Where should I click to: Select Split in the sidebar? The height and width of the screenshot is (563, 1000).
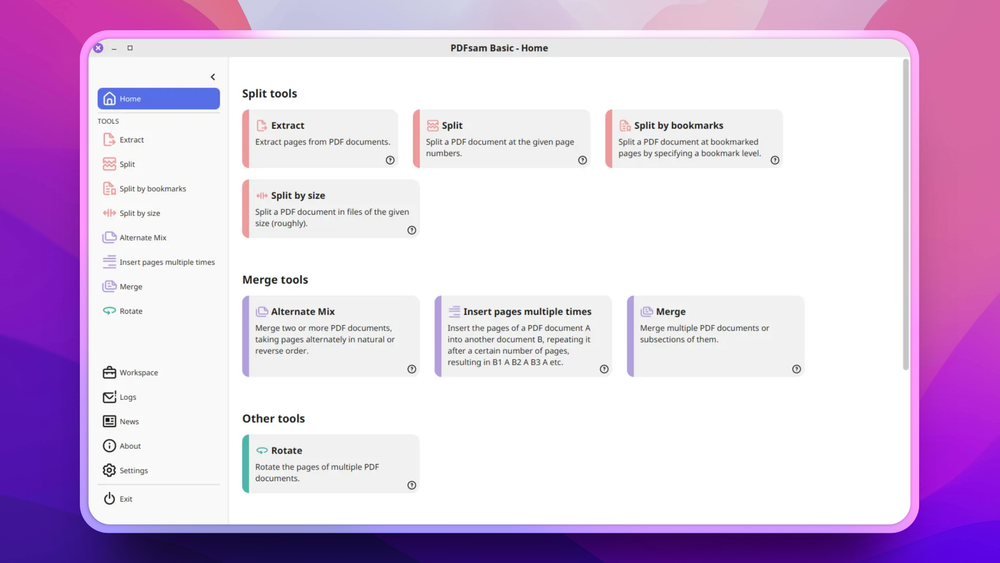158,164
